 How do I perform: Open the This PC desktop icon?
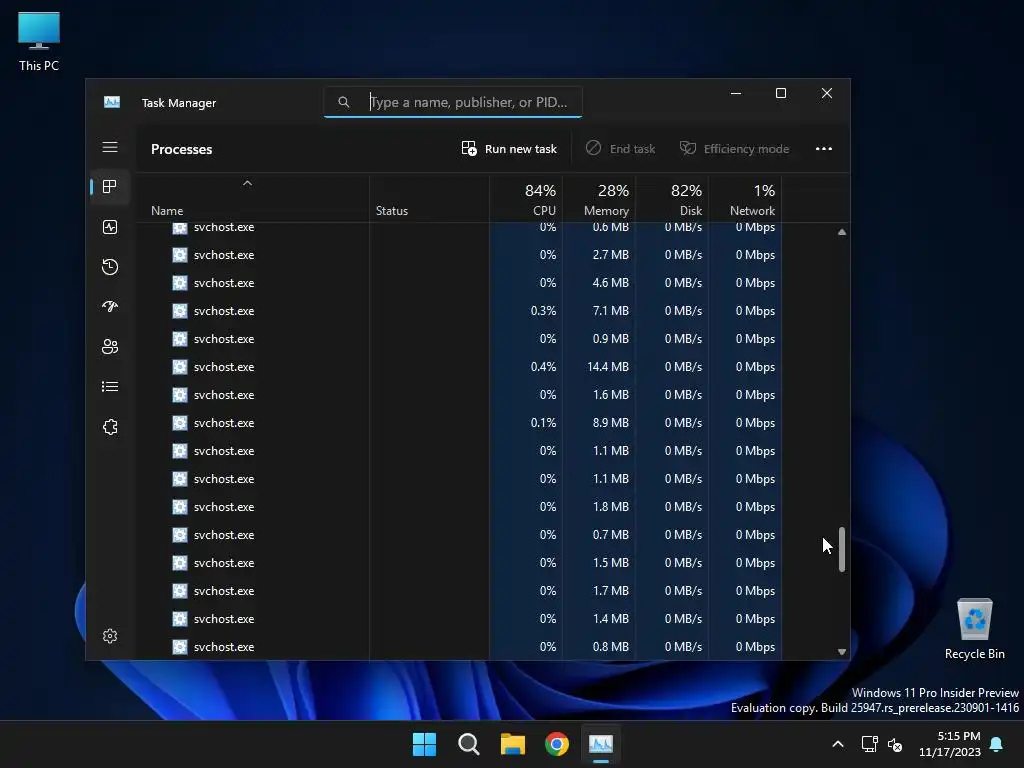(39, 42)
